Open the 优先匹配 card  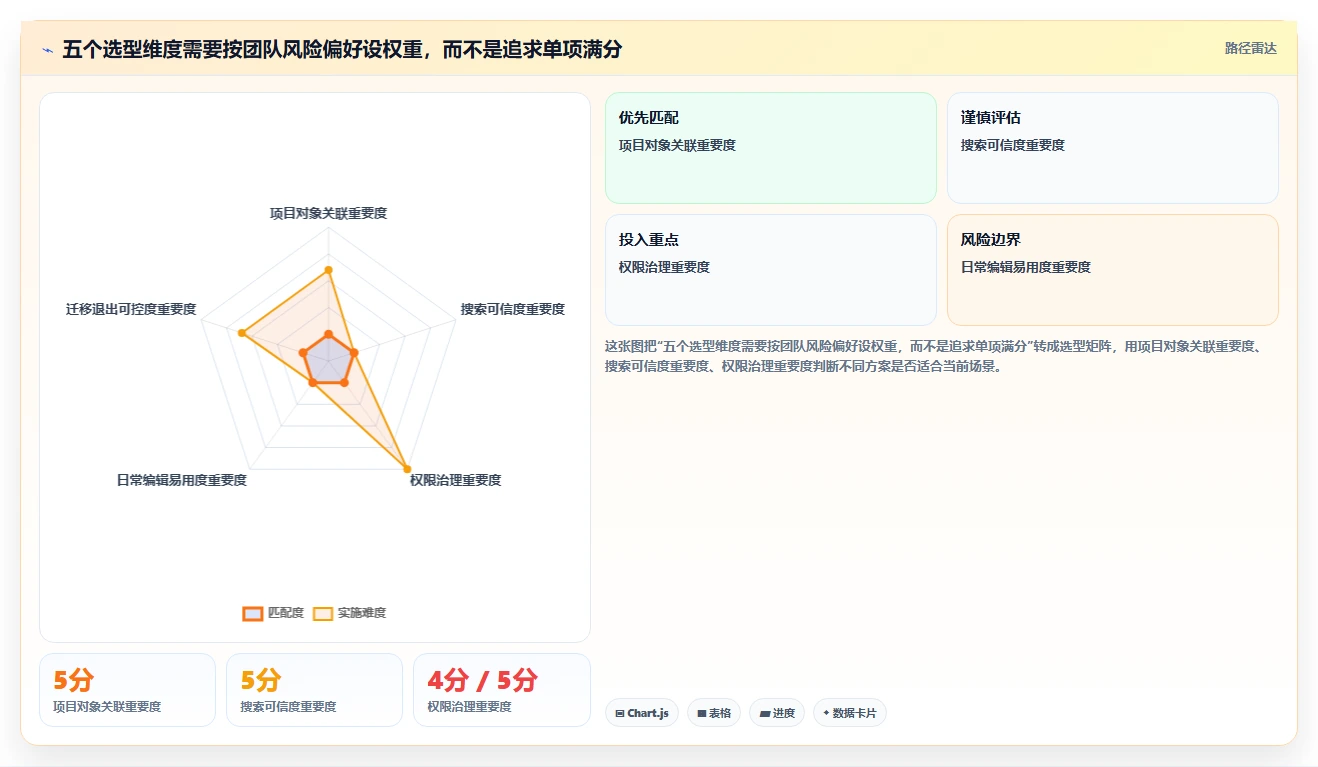pyautogui.click(x=771, y=148)
